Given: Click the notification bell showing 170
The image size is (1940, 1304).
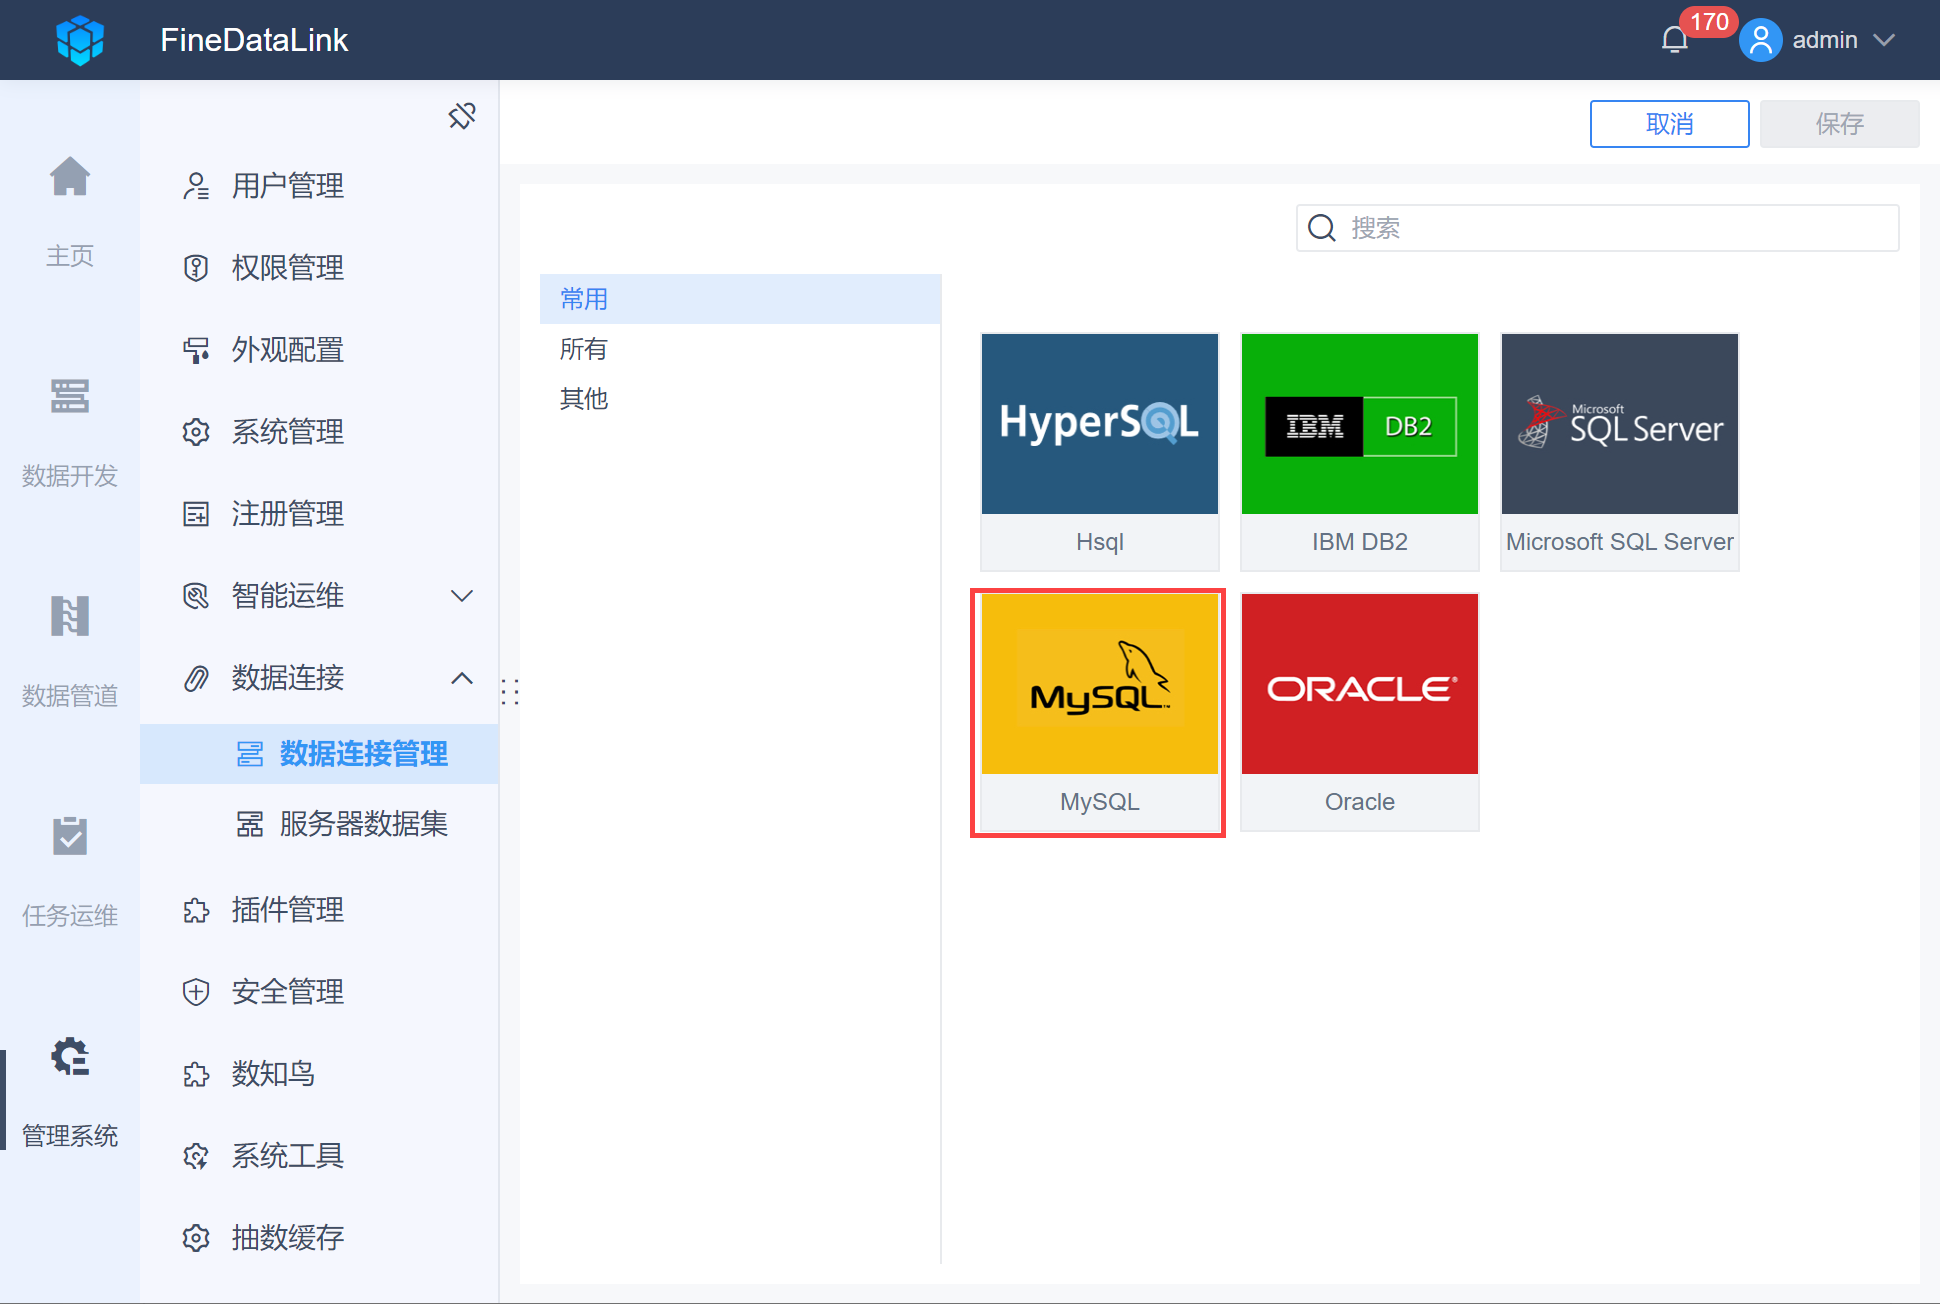Looking at the screenshot, I should (1674, 38).
